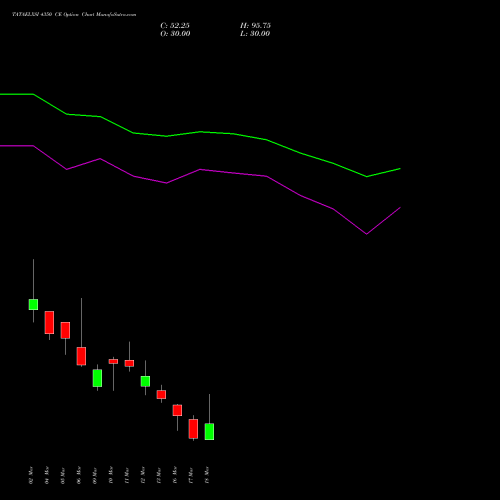The width and height of the screenshot is (500, 500).
Task: Select the close value 'C: 52.25'
Action: [x=175, y=26]
